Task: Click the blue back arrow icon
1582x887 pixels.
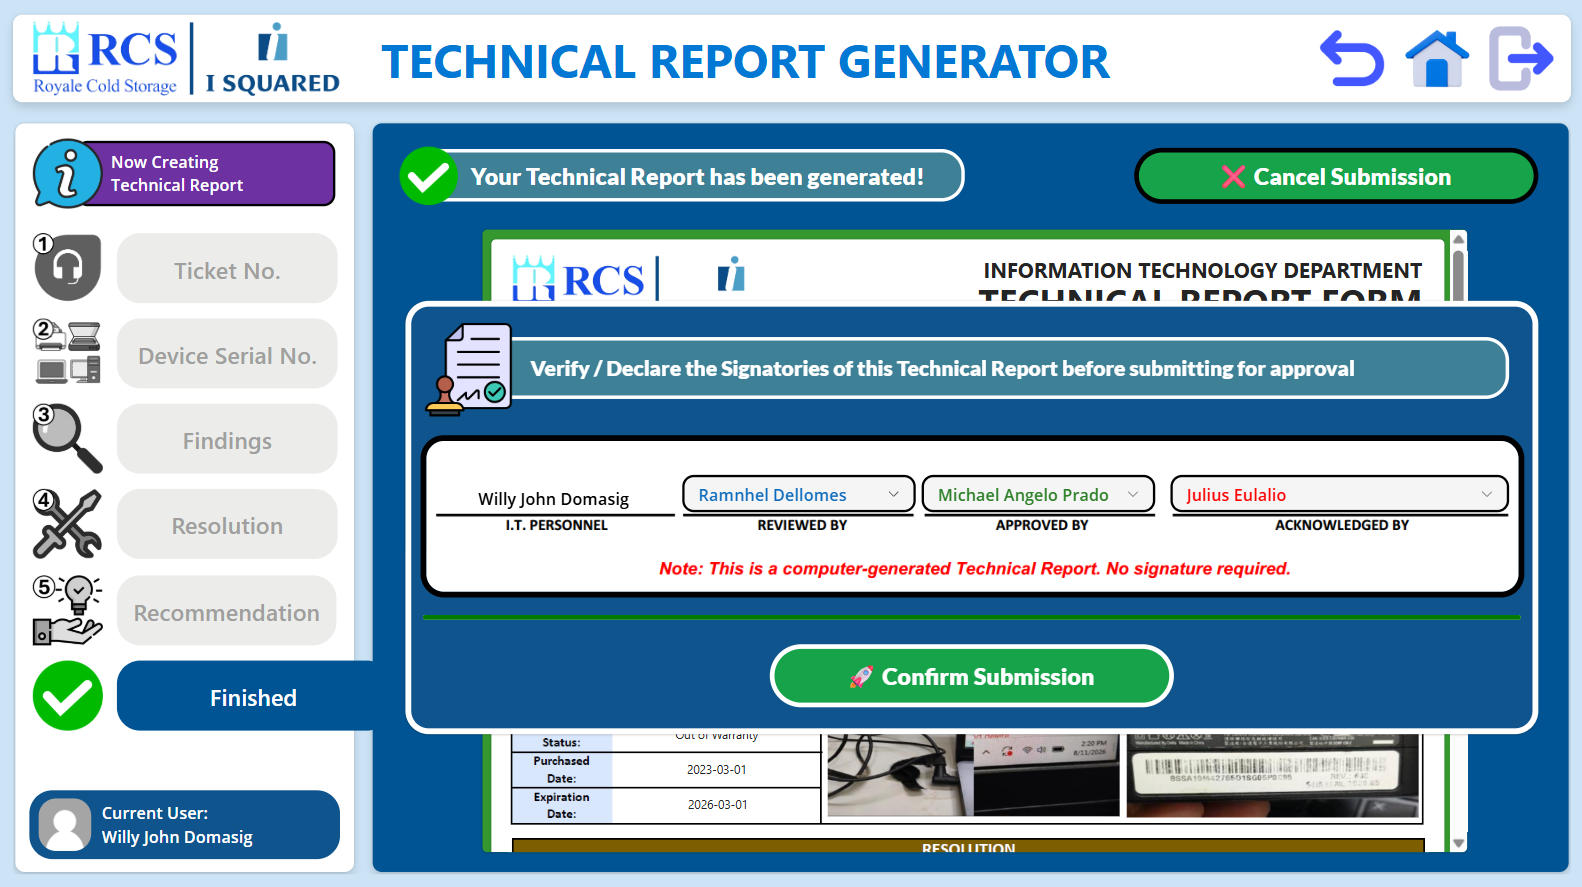Action: pyautogui.click(x=1352, y=58)
